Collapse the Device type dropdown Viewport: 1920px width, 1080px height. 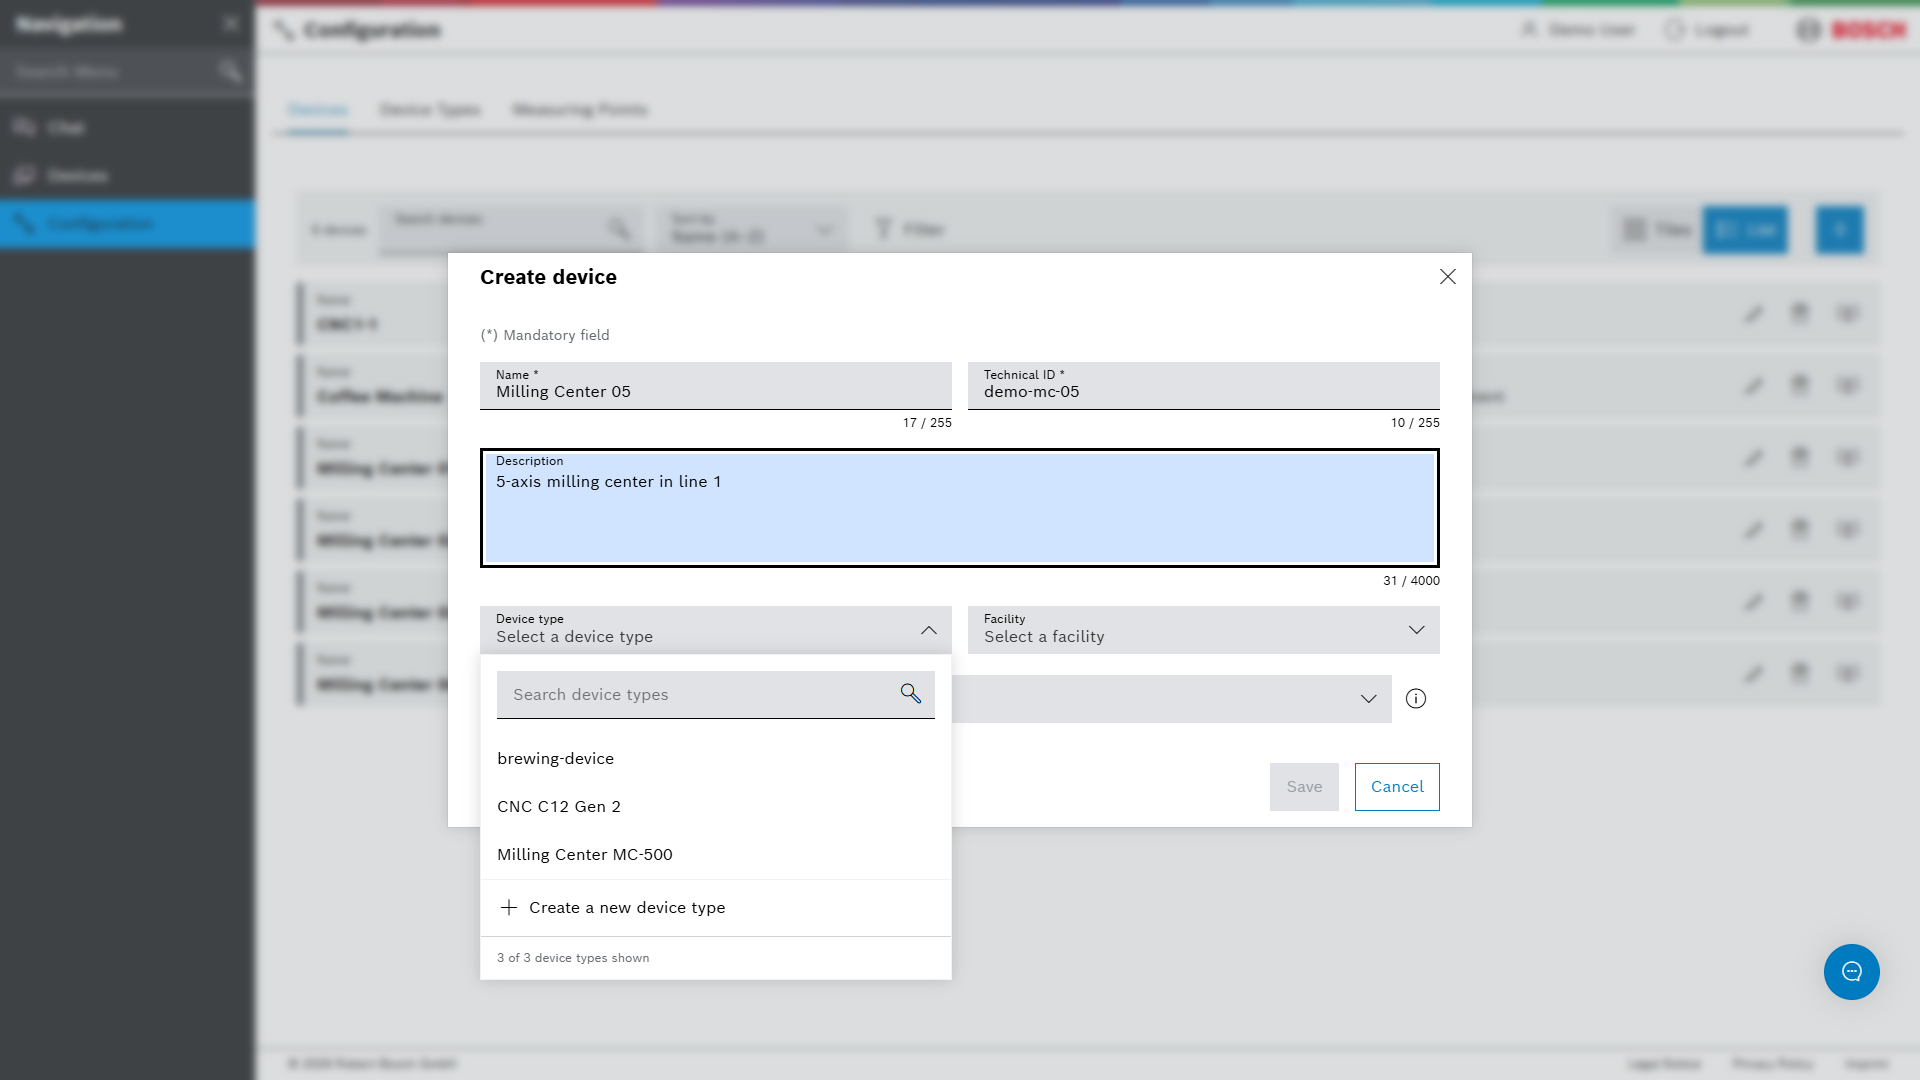[x=928, y=630]
